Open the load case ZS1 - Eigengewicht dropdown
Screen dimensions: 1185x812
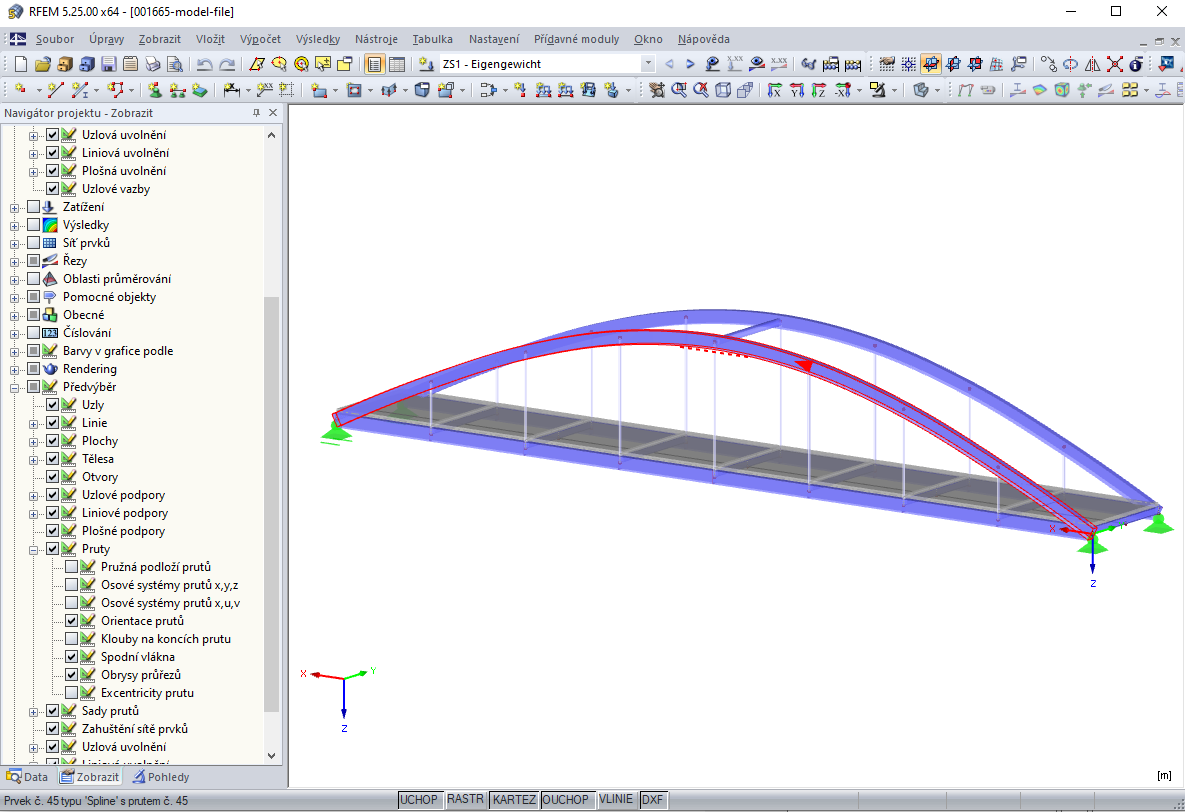(x=648, y=64)
